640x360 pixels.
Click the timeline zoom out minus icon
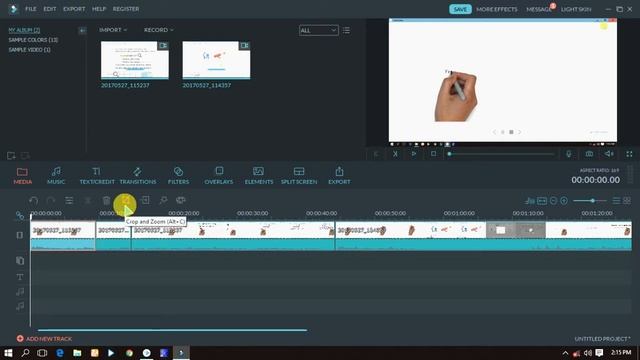tap(553, 200)
